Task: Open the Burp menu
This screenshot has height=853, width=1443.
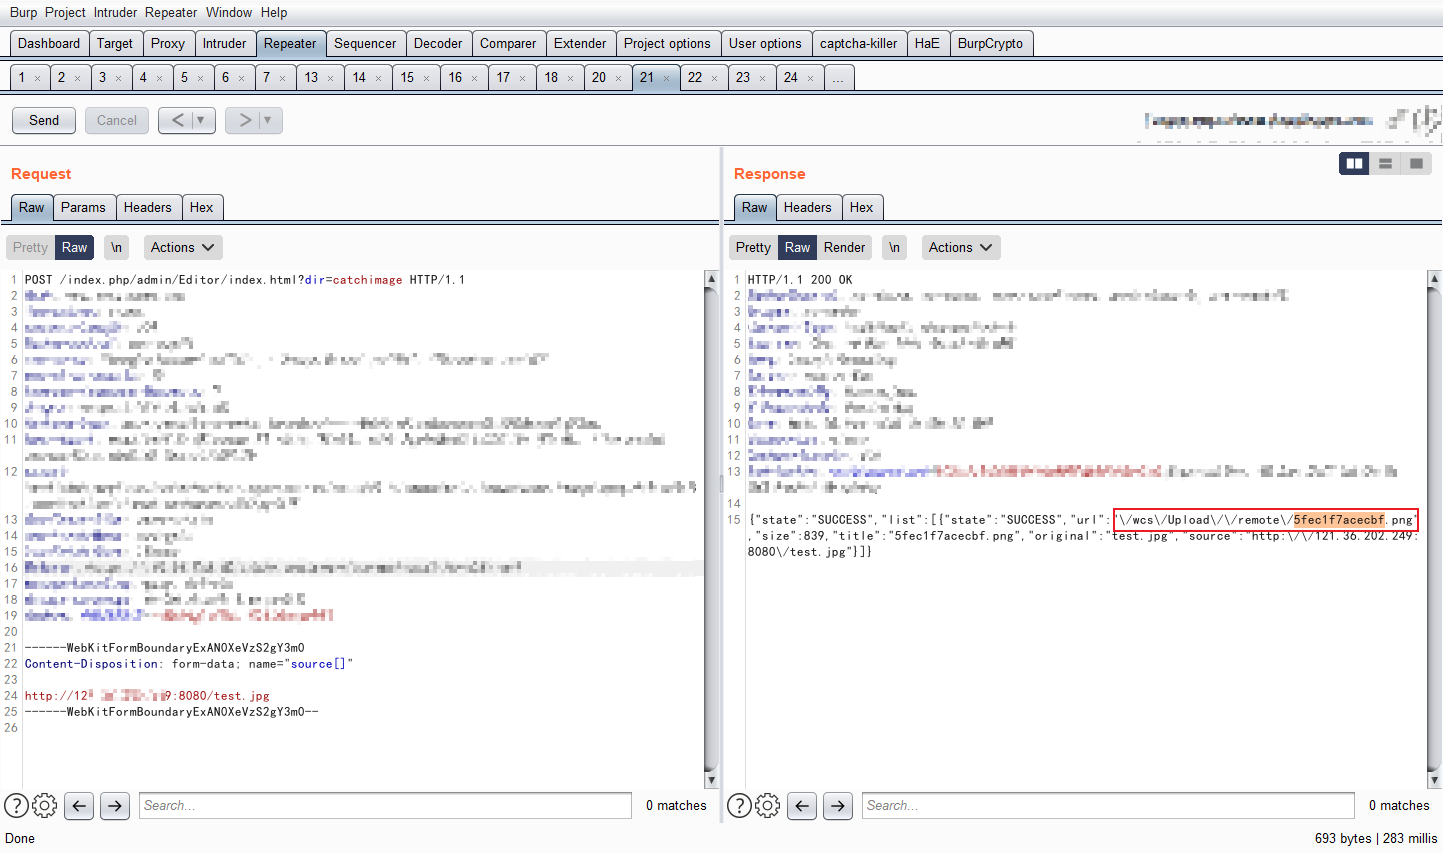Action: pos(23,12)
